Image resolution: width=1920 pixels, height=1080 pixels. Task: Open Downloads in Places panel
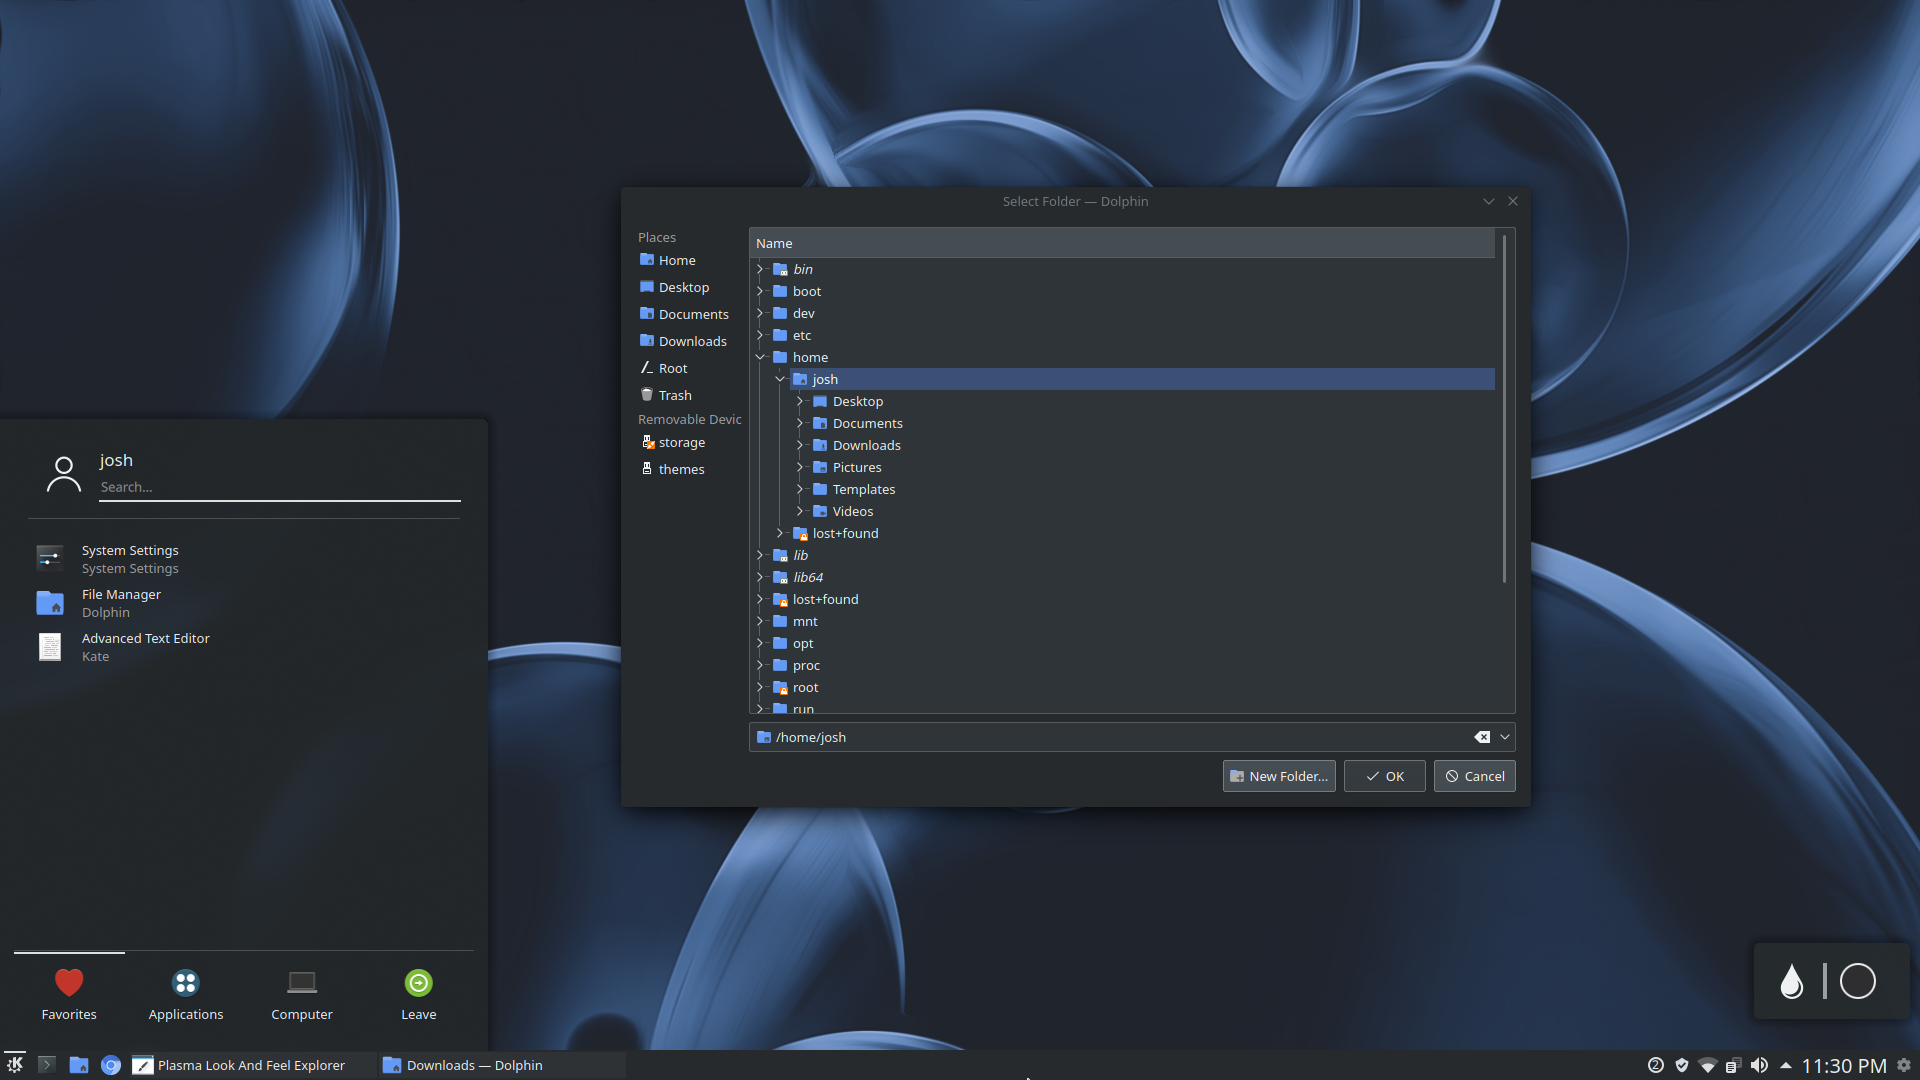[684, 341]
